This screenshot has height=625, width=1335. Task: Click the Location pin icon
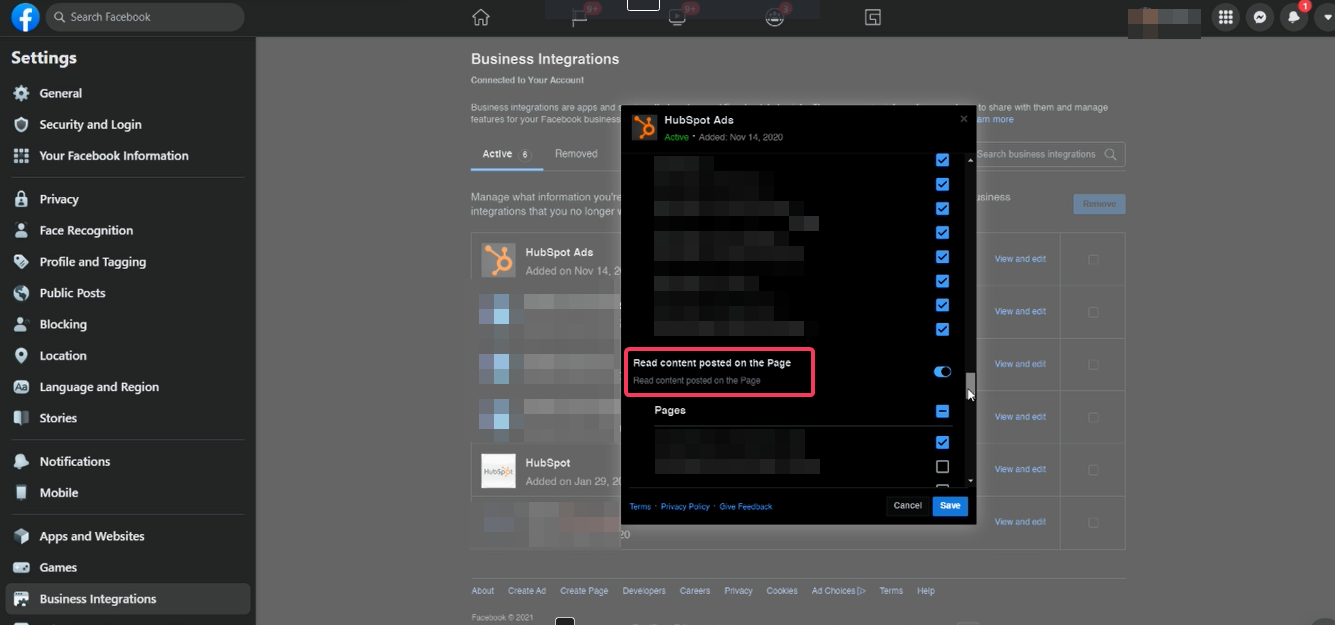point(21,356)
